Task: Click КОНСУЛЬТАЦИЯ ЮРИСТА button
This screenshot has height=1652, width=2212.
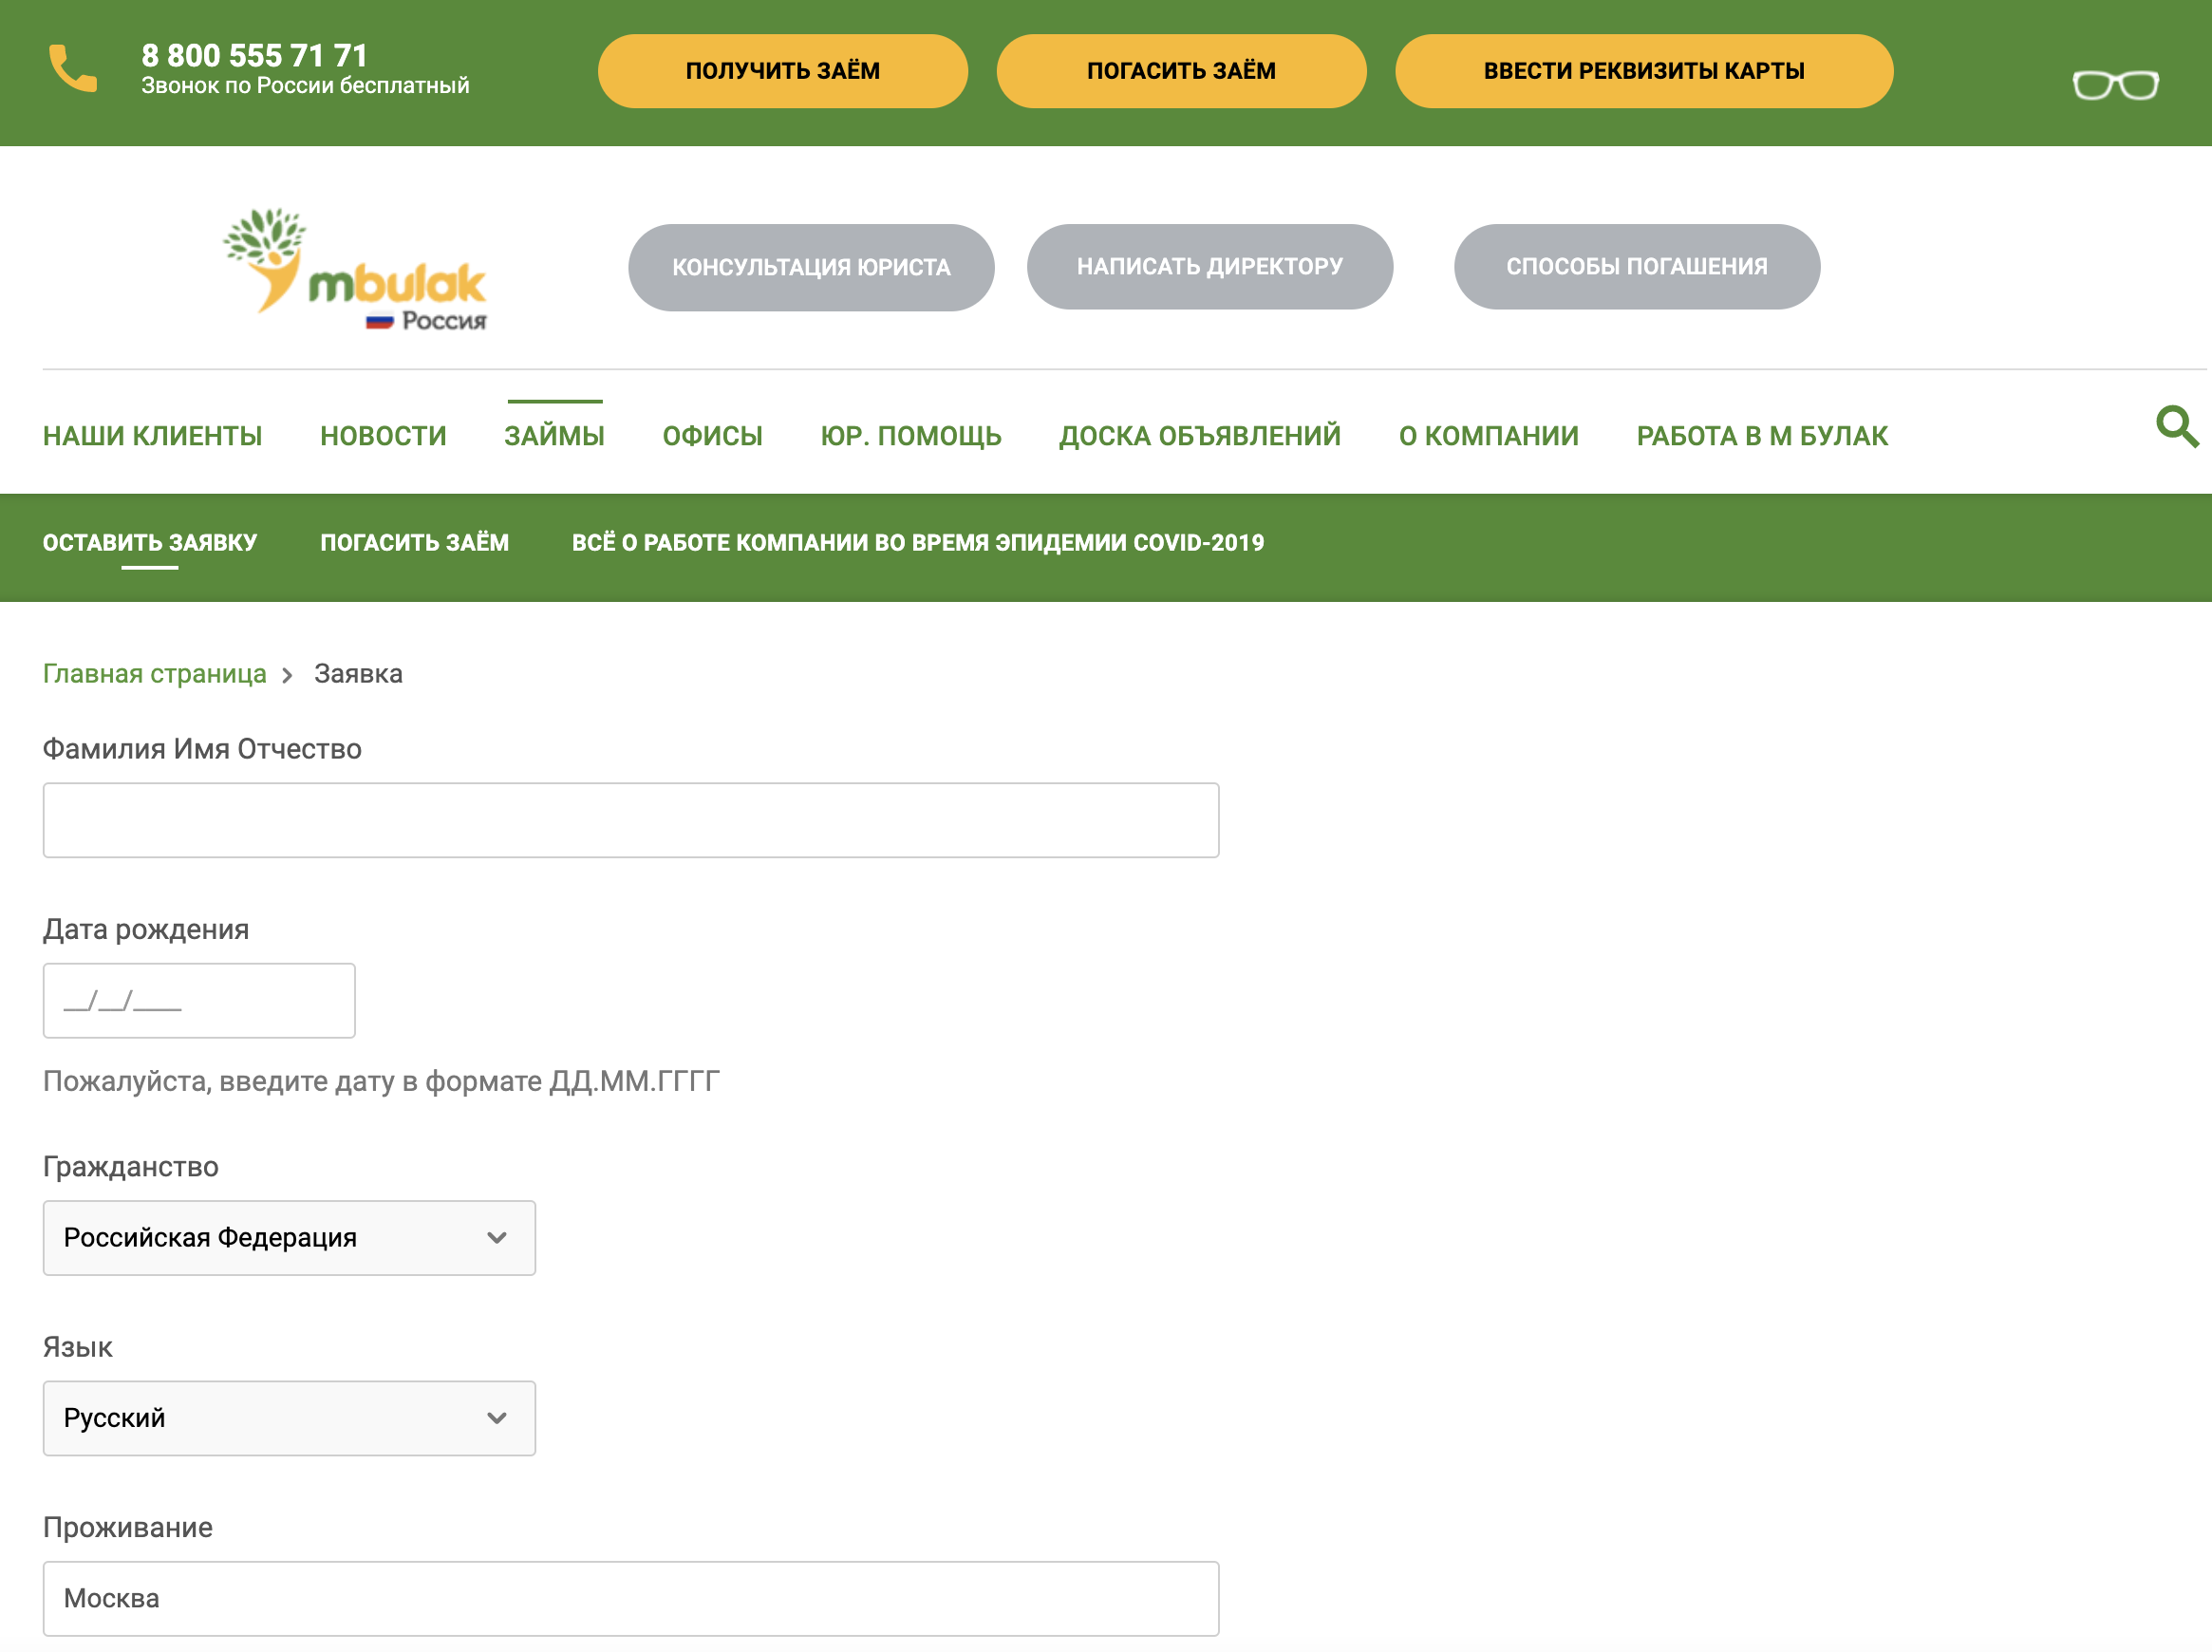Action: click(811, 267)
